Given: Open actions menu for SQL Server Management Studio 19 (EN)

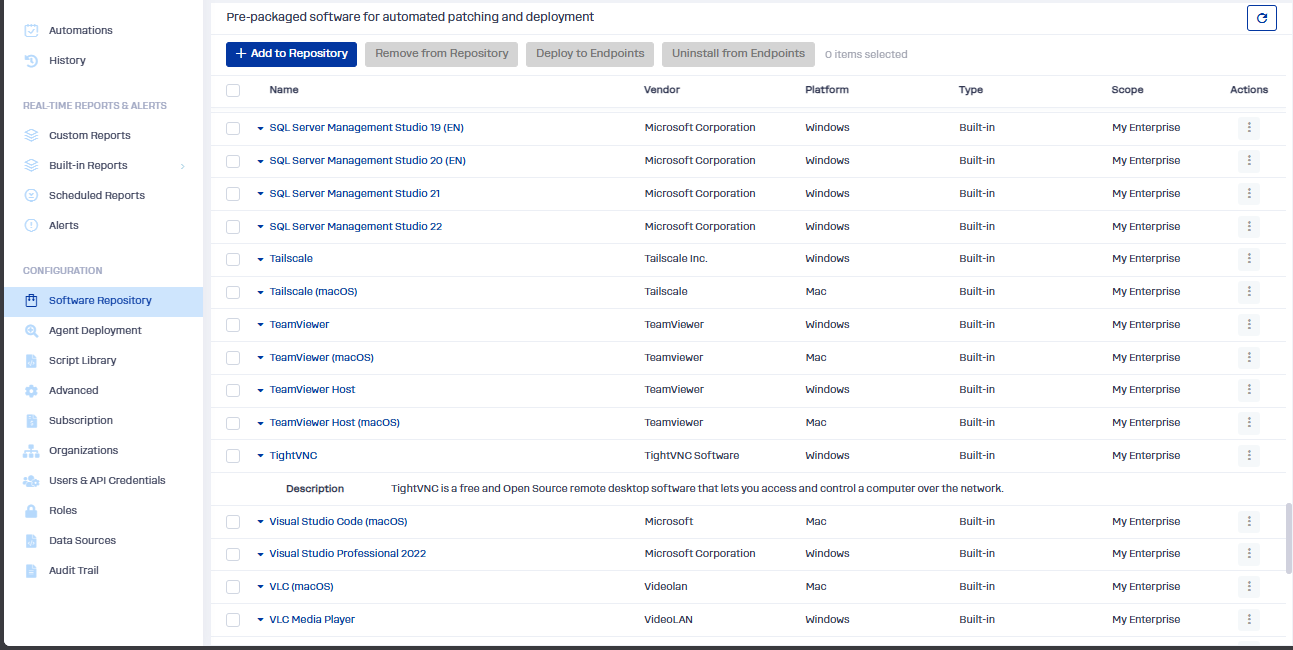Looking at the screenshot, I should coord(1248,128).
